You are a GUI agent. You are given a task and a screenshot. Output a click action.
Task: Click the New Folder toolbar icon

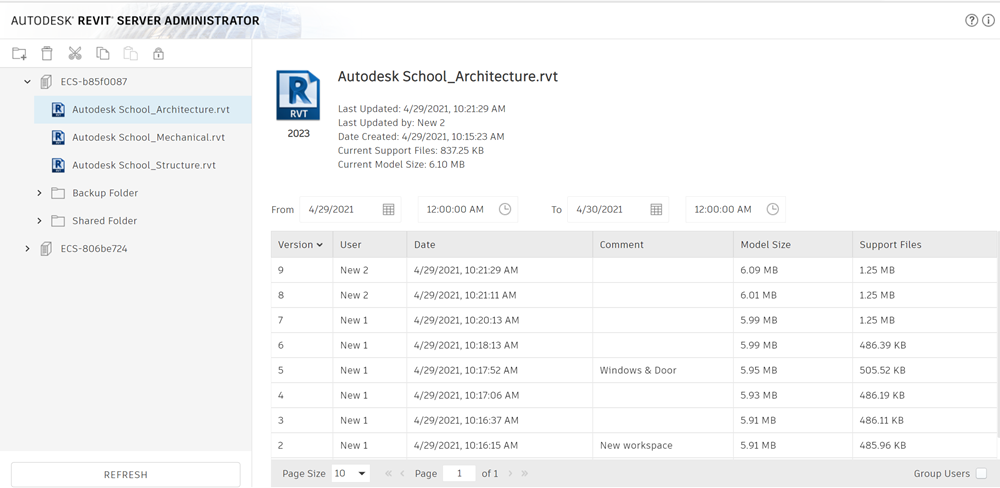point(19,54)
